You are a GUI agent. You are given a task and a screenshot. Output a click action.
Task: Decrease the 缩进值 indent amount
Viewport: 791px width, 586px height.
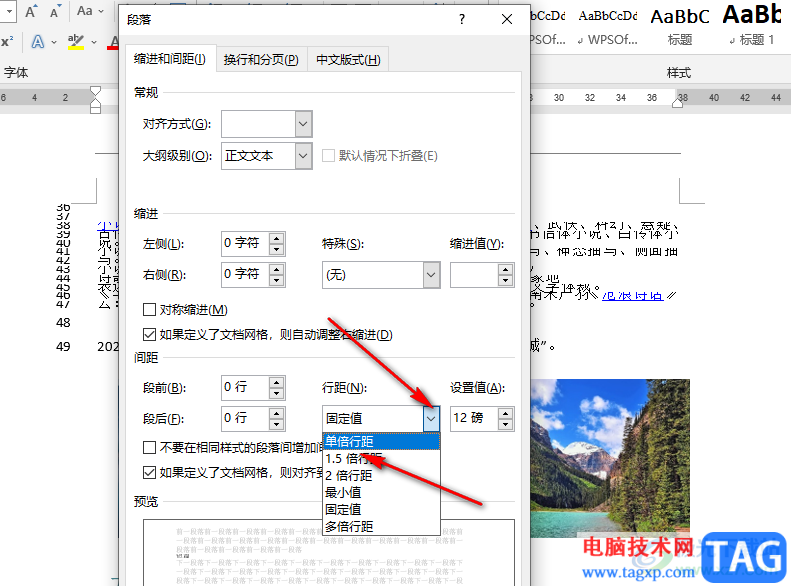505,281
